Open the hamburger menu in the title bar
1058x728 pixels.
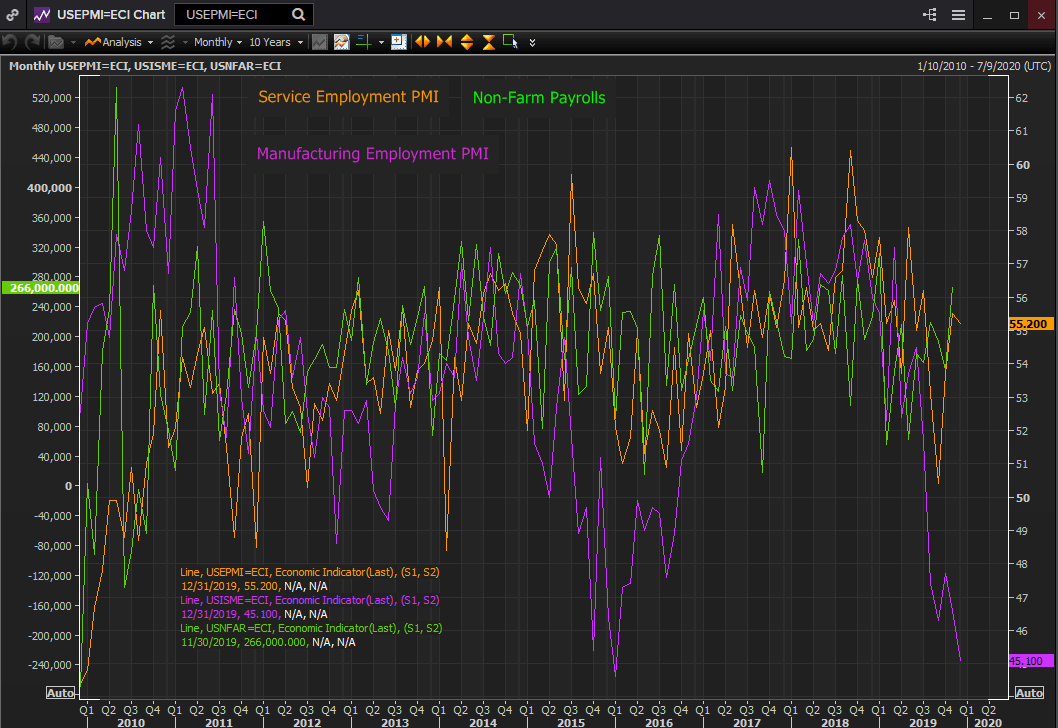(x=958, y=15)
